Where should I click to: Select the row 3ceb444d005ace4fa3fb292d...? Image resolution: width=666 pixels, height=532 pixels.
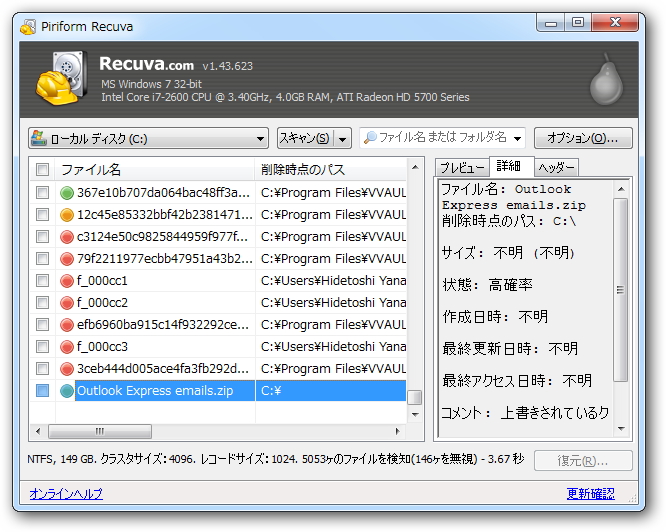click(x=218, y=369)
